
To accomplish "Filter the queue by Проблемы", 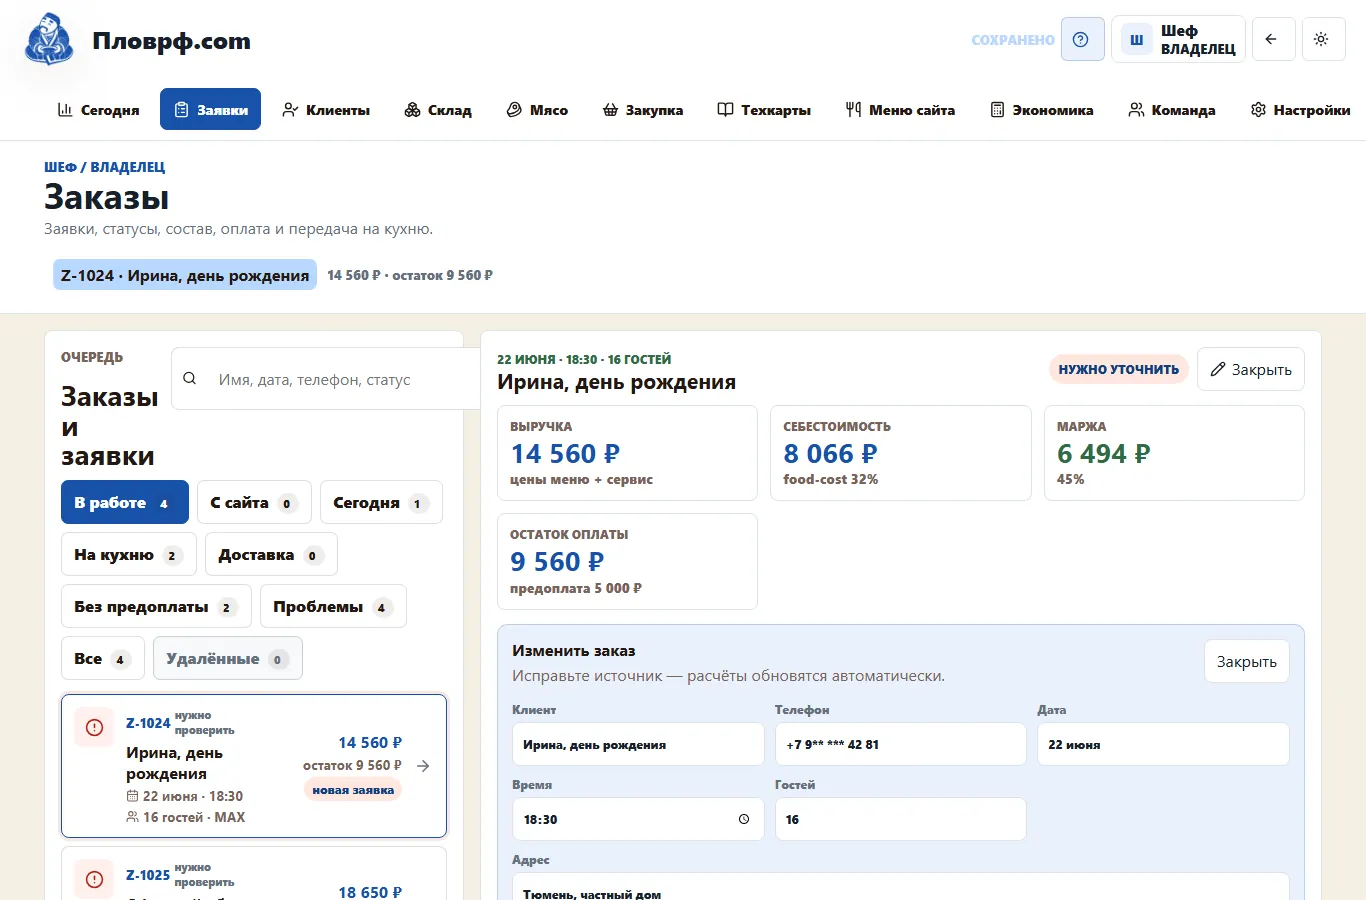I will pyautogui.click(x=333, y=607).
